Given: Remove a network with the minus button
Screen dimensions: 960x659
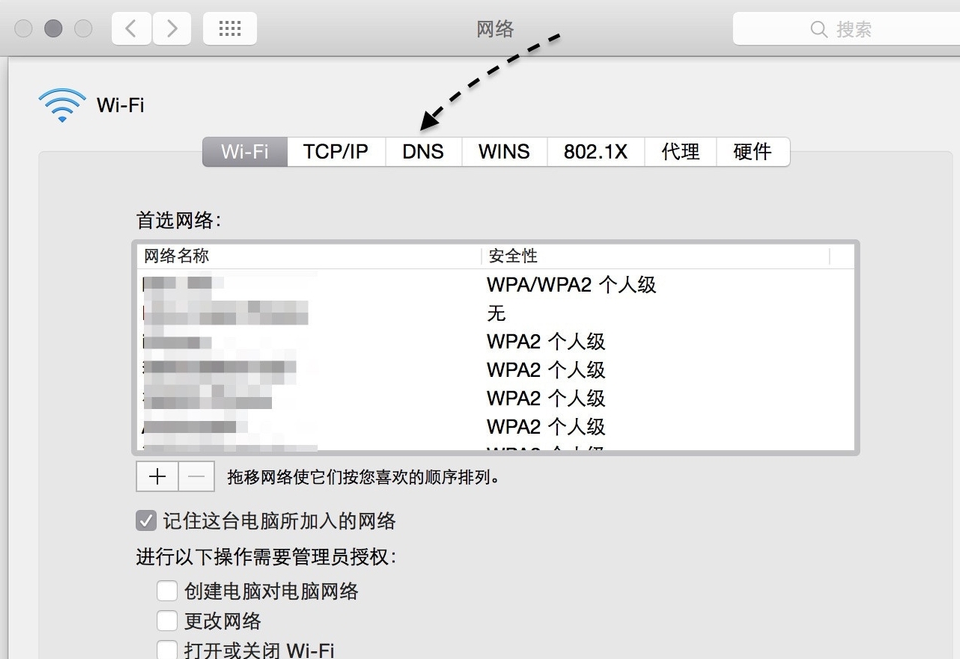Looking at the screenshot, I should coord(196,476).
